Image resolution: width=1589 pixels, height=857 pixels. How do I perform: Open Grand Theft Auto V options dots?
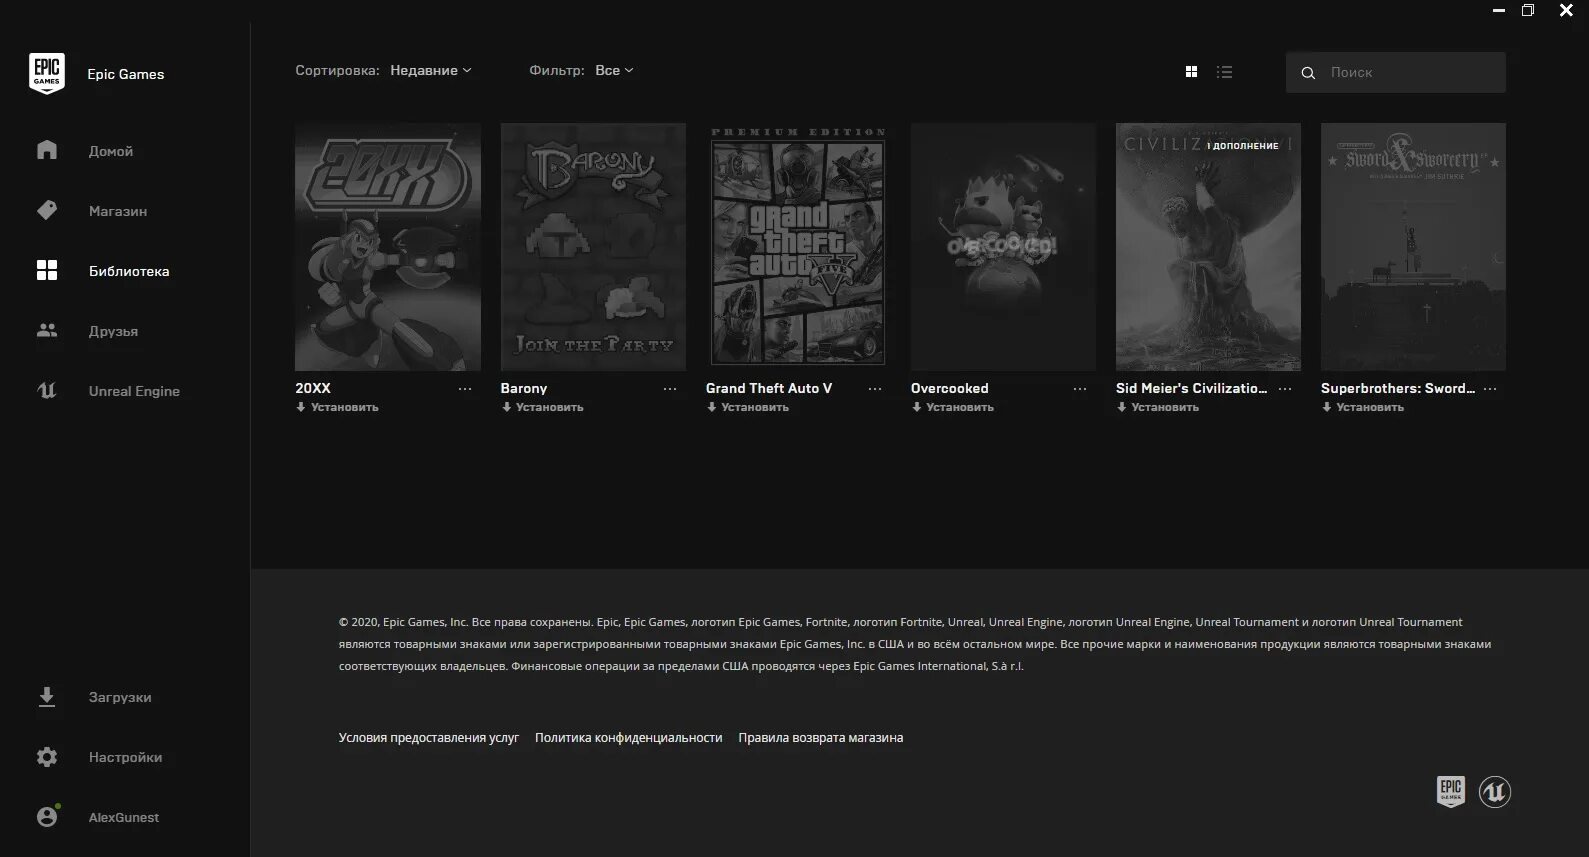(875, 389)
